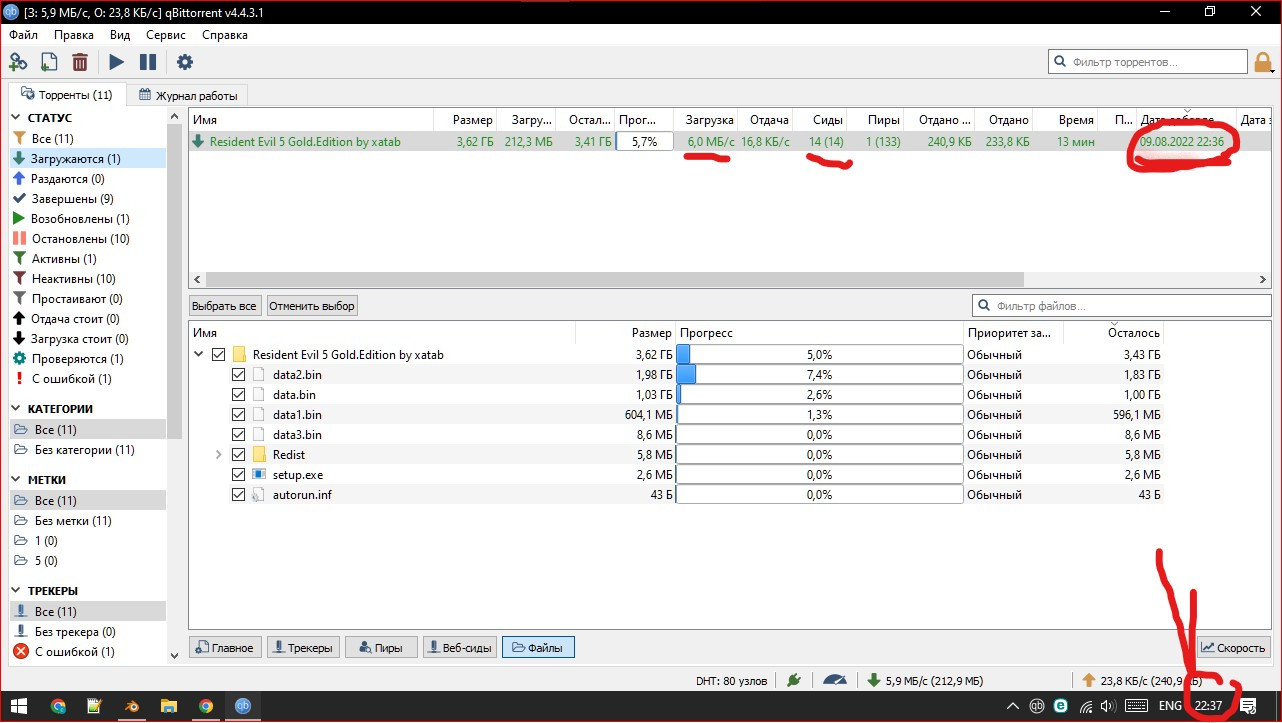
Task: Pause torrents with the pause icon
Action: (x=148, y=62)
